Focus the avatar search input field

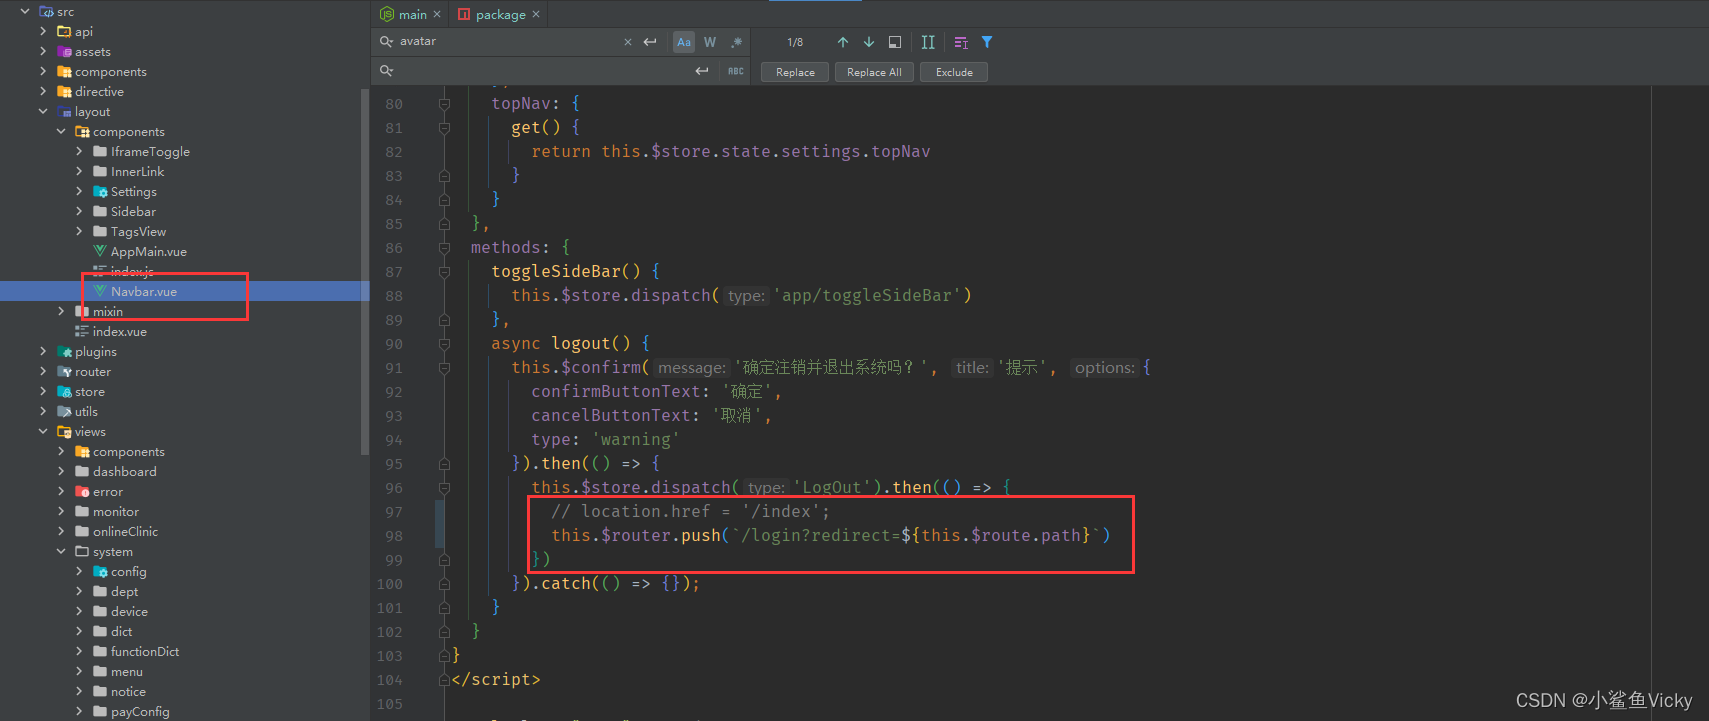click(508, 42)
